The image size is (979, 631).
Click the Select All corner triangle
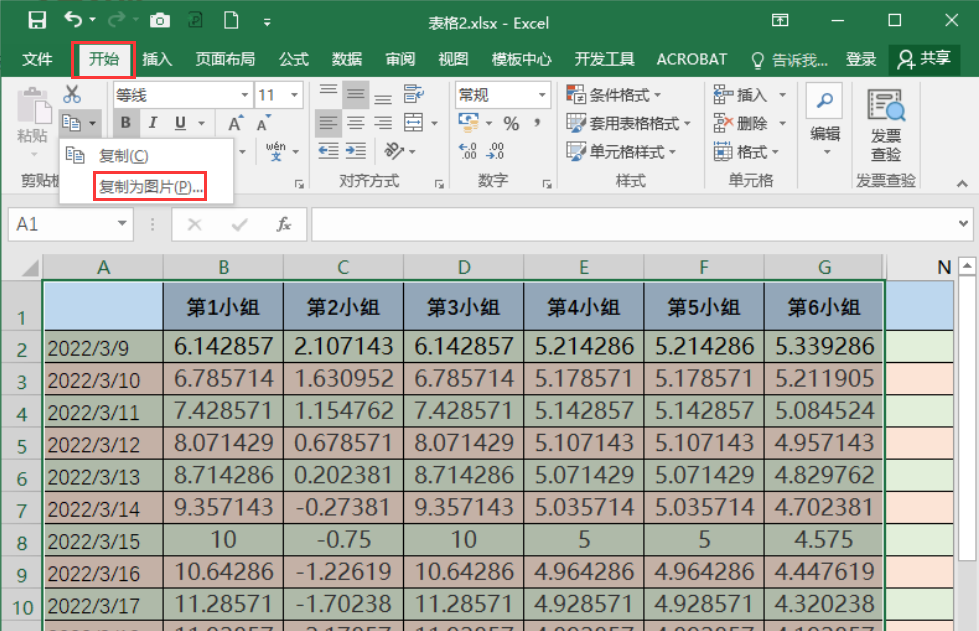point(29,268)
